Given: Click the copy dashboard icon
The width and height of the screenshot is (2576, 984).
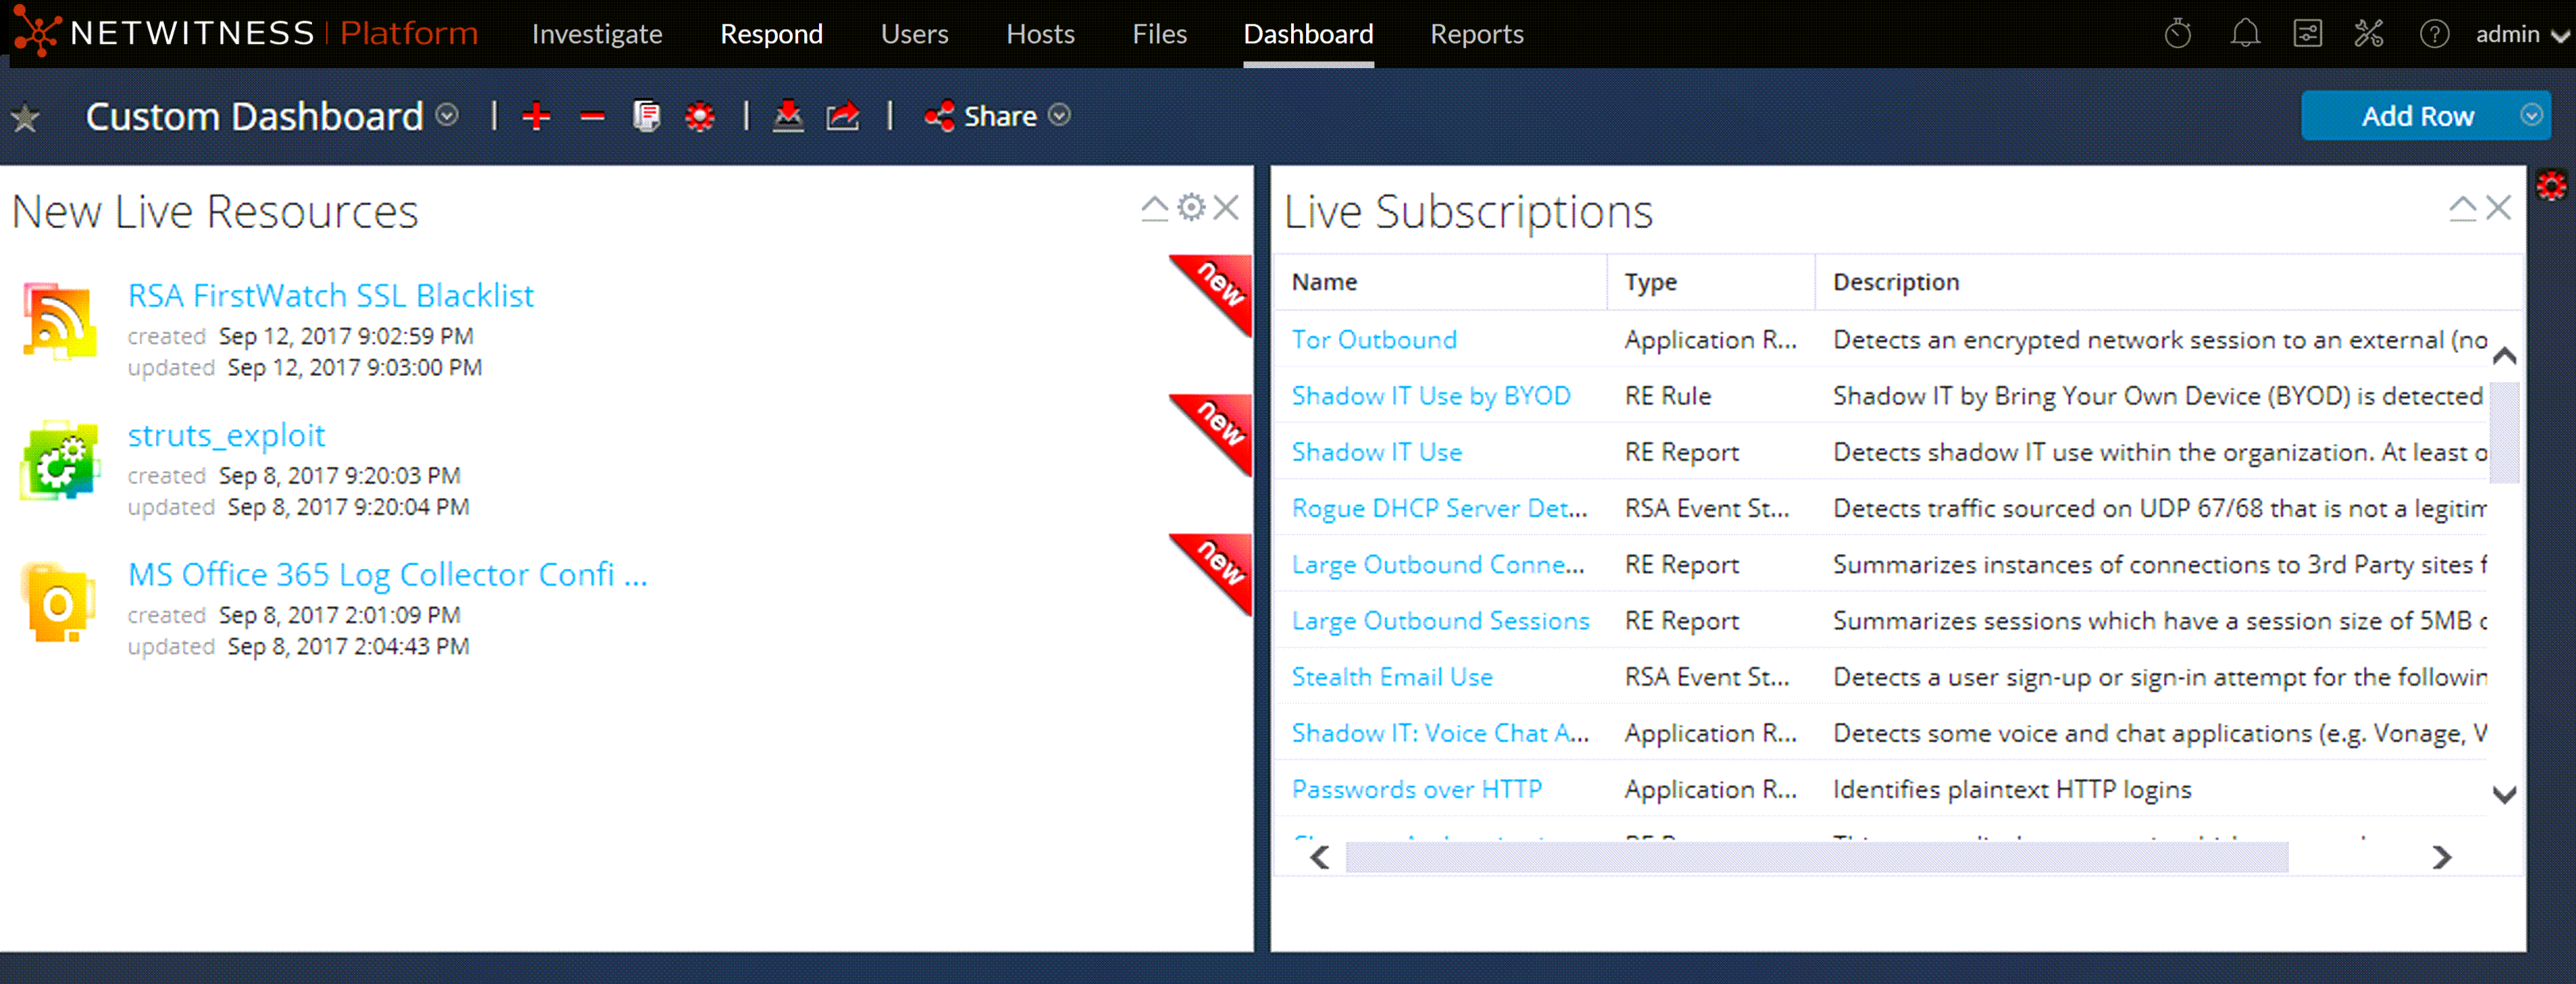Looking at the screenshot, I should tap(646, 117).
